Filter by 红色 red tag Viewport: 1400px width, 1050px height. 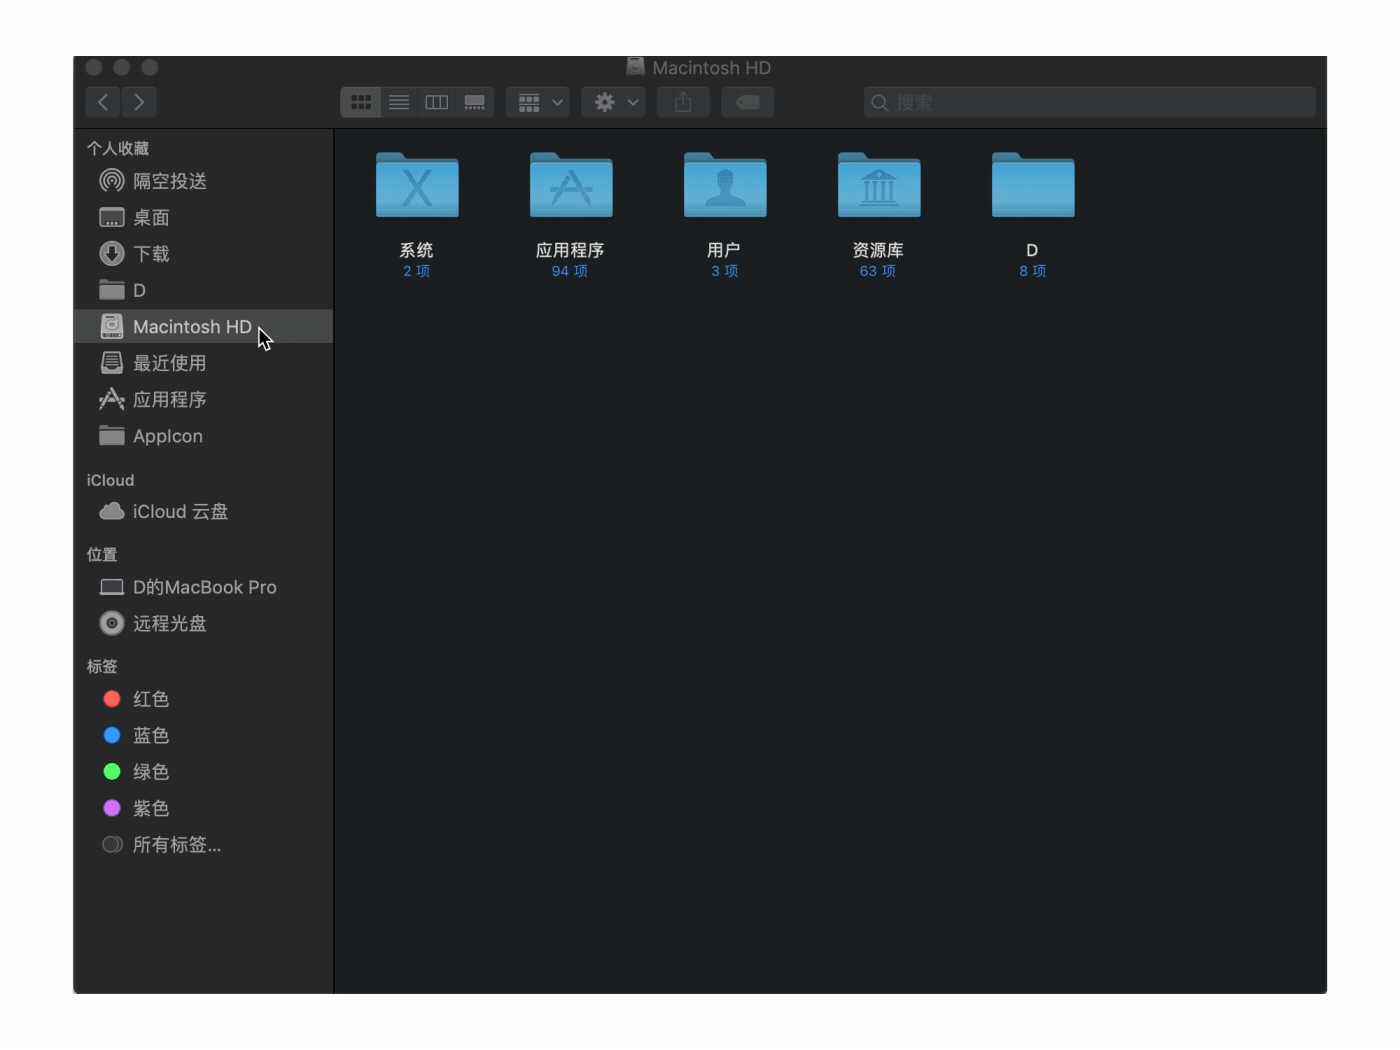tap(204, 699)
